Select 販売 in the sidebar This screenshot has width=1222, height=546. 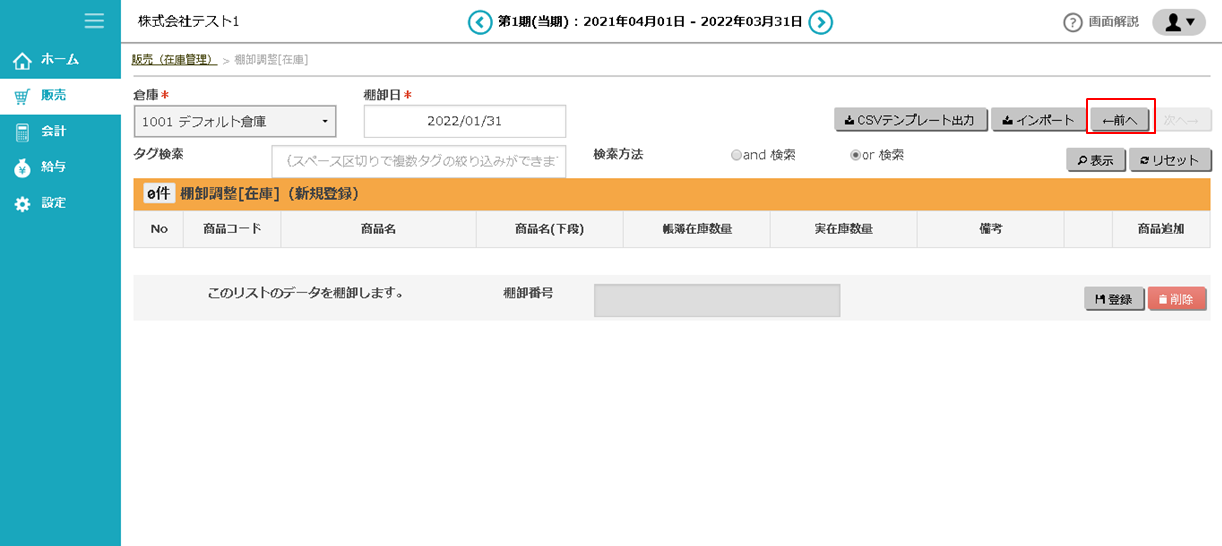54,96
